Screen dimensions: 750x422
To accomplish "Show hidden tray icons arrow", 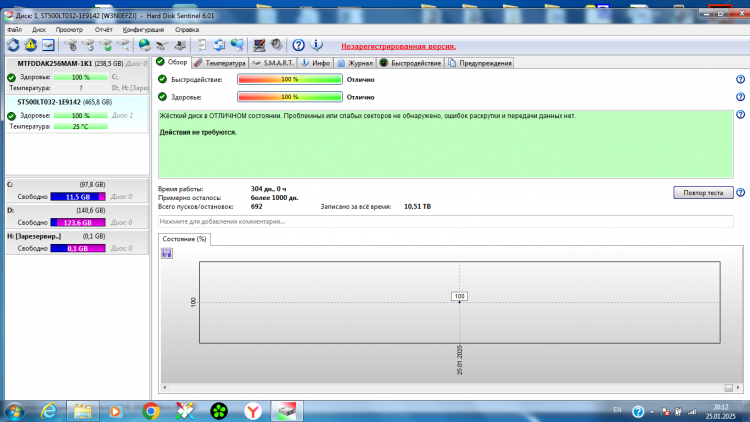I will tap(652, 412).
